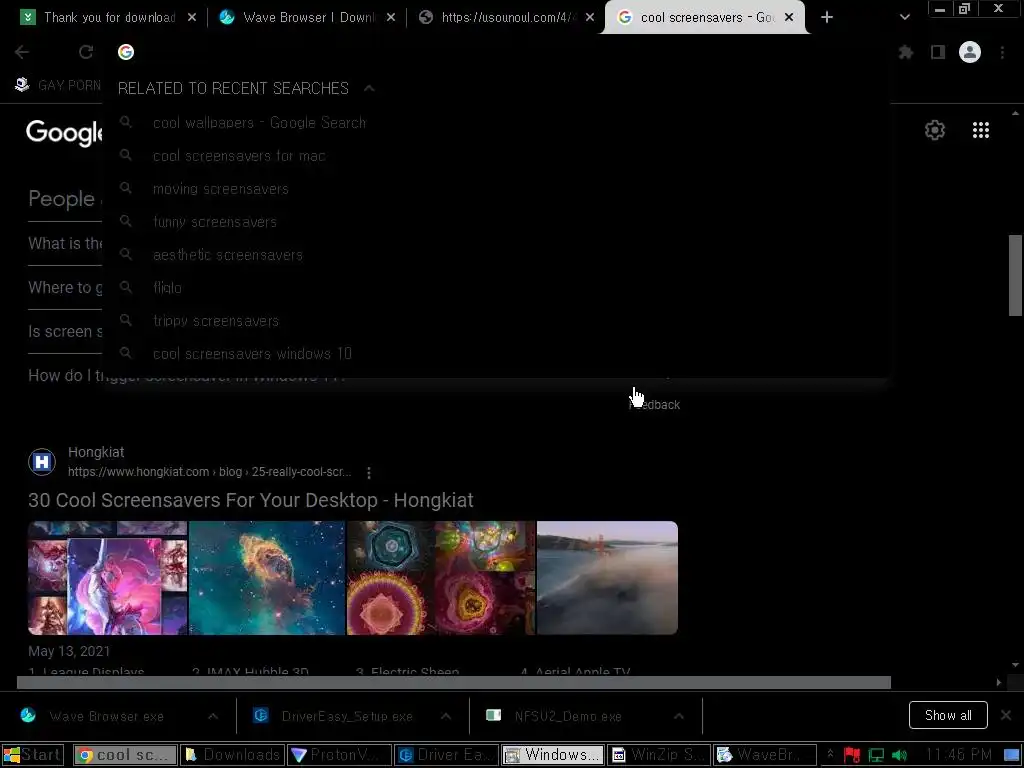Open DriverEasy_Setup.exe download options arrow

point(445,716)
